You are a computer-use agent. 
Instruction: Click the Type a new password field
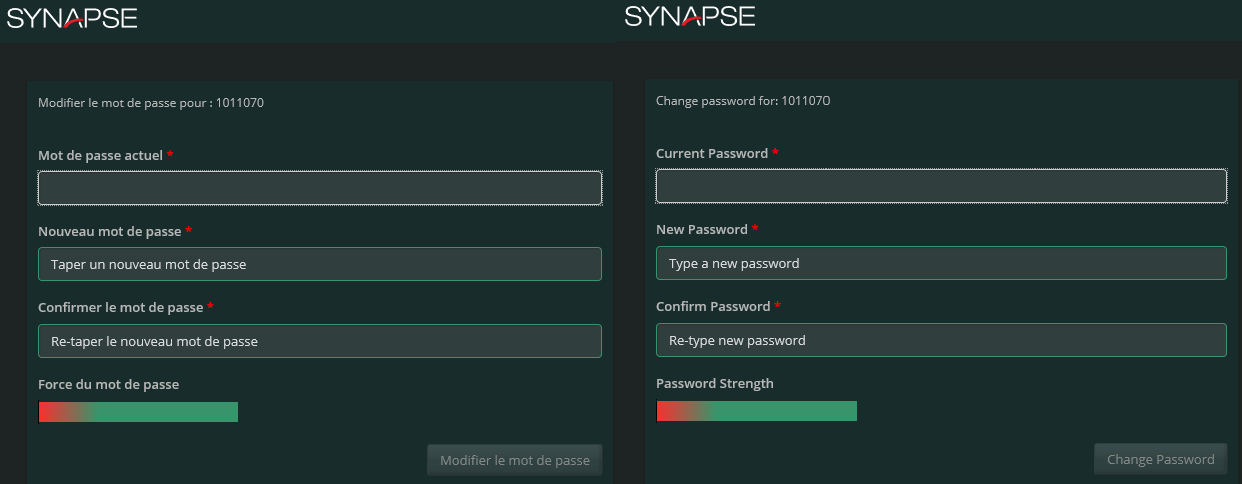click(941, 263)
